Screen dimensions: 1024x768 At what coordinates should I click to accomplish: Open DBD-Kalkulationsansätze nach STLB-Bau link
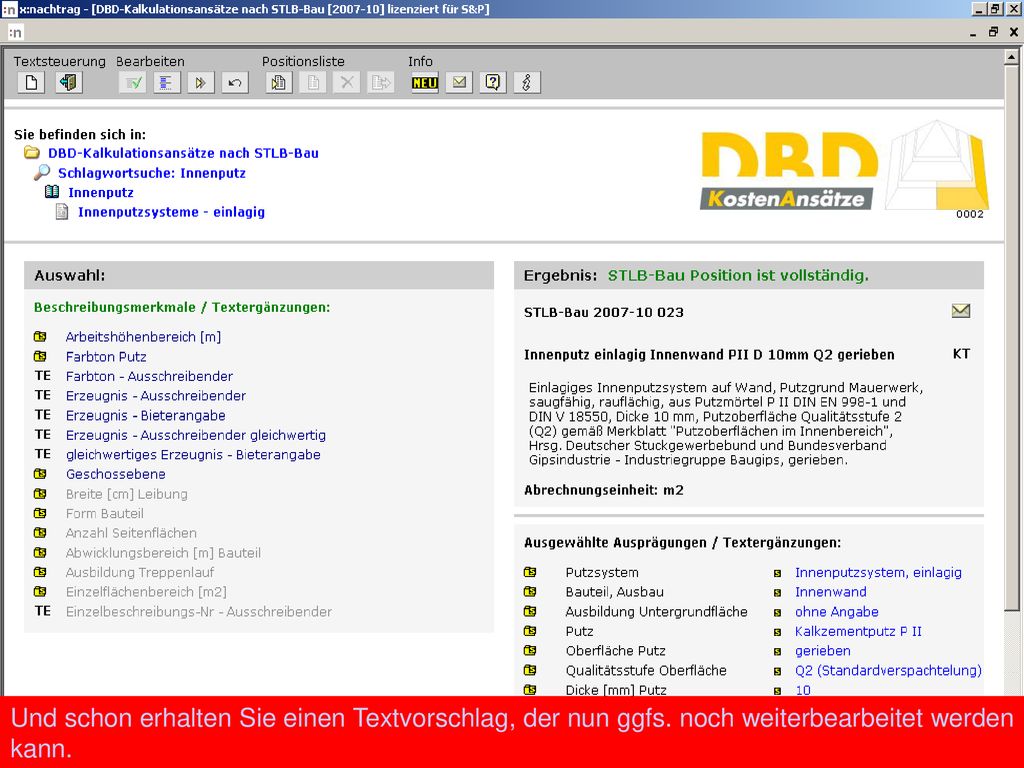[184, 153]
